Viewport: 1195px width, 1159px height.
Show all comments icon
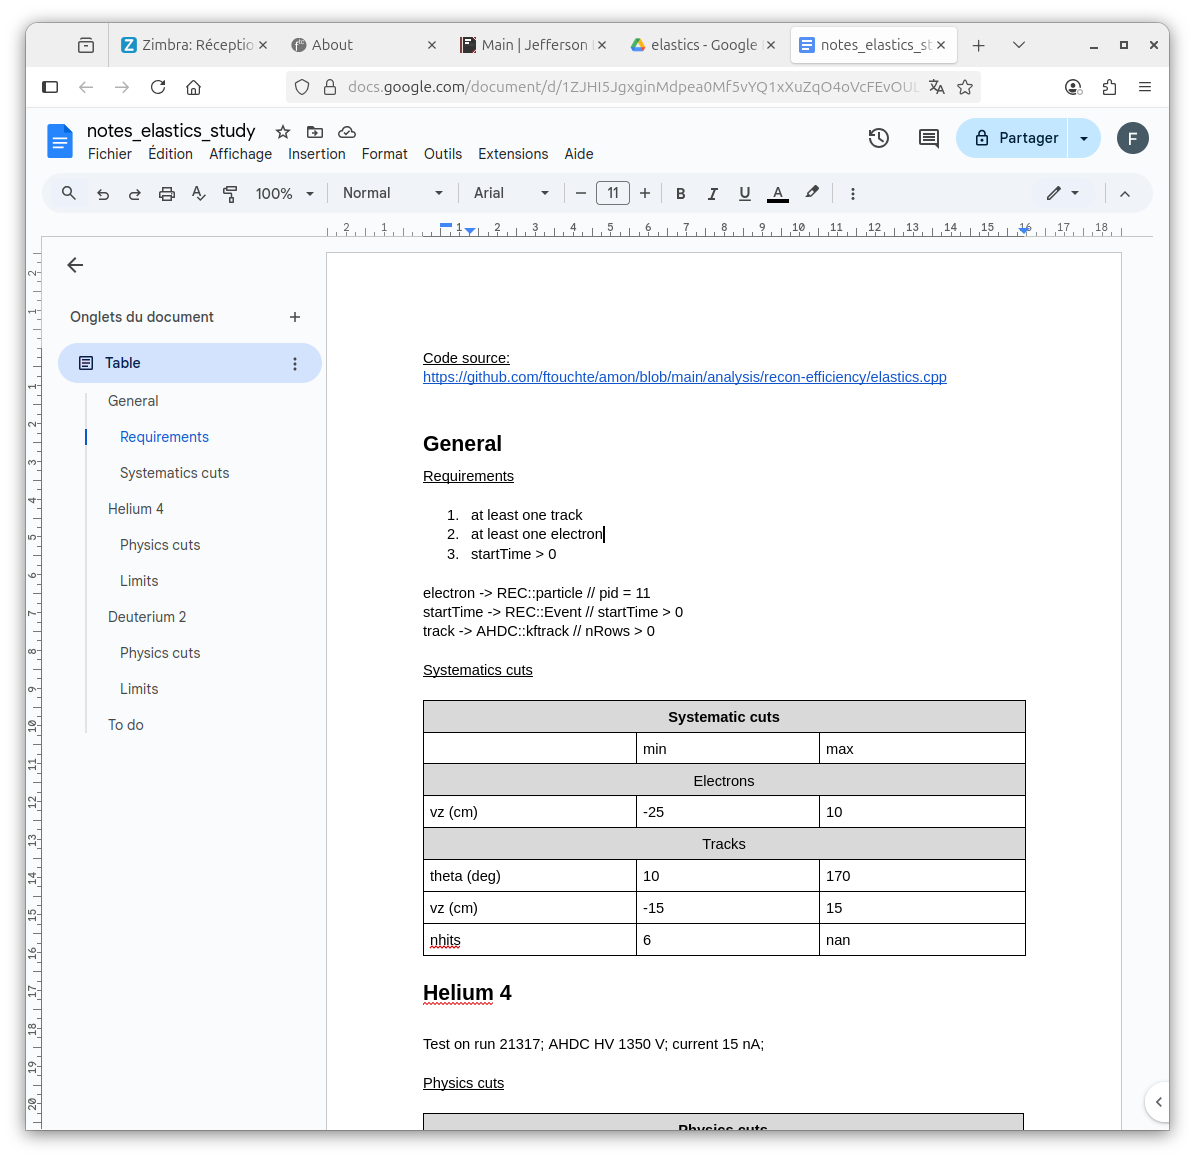pos(928,138)
